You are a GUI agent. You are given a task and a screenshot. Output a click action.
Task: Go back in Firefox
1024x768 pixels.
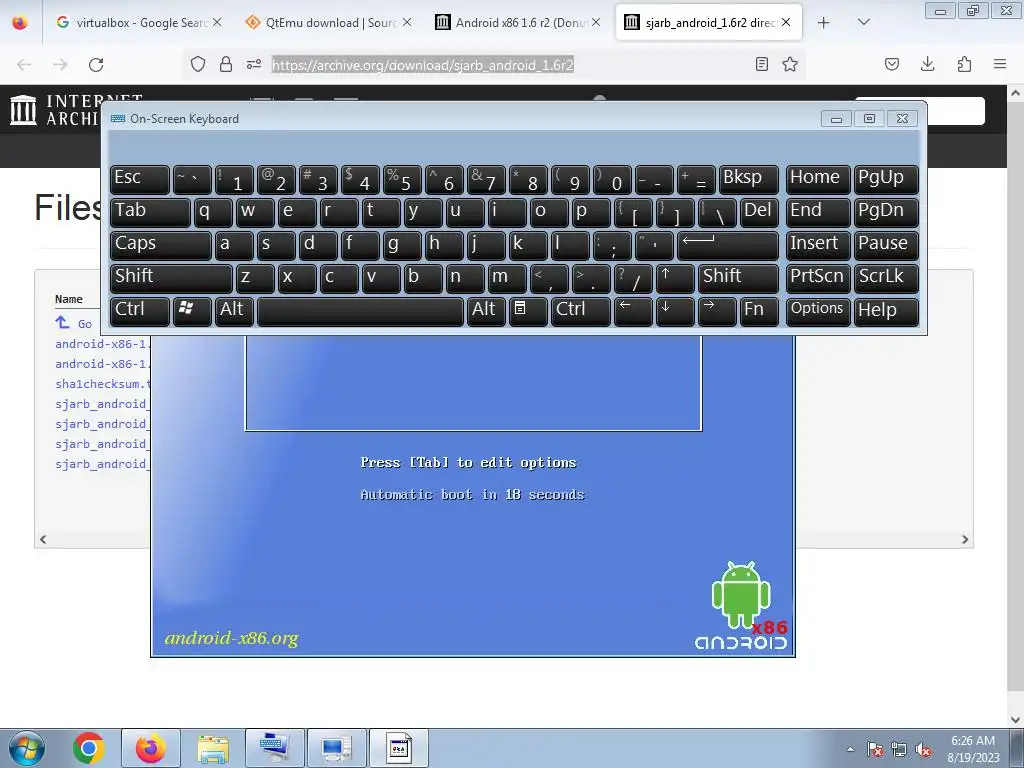pyautogui.click(x=24, y=64)
